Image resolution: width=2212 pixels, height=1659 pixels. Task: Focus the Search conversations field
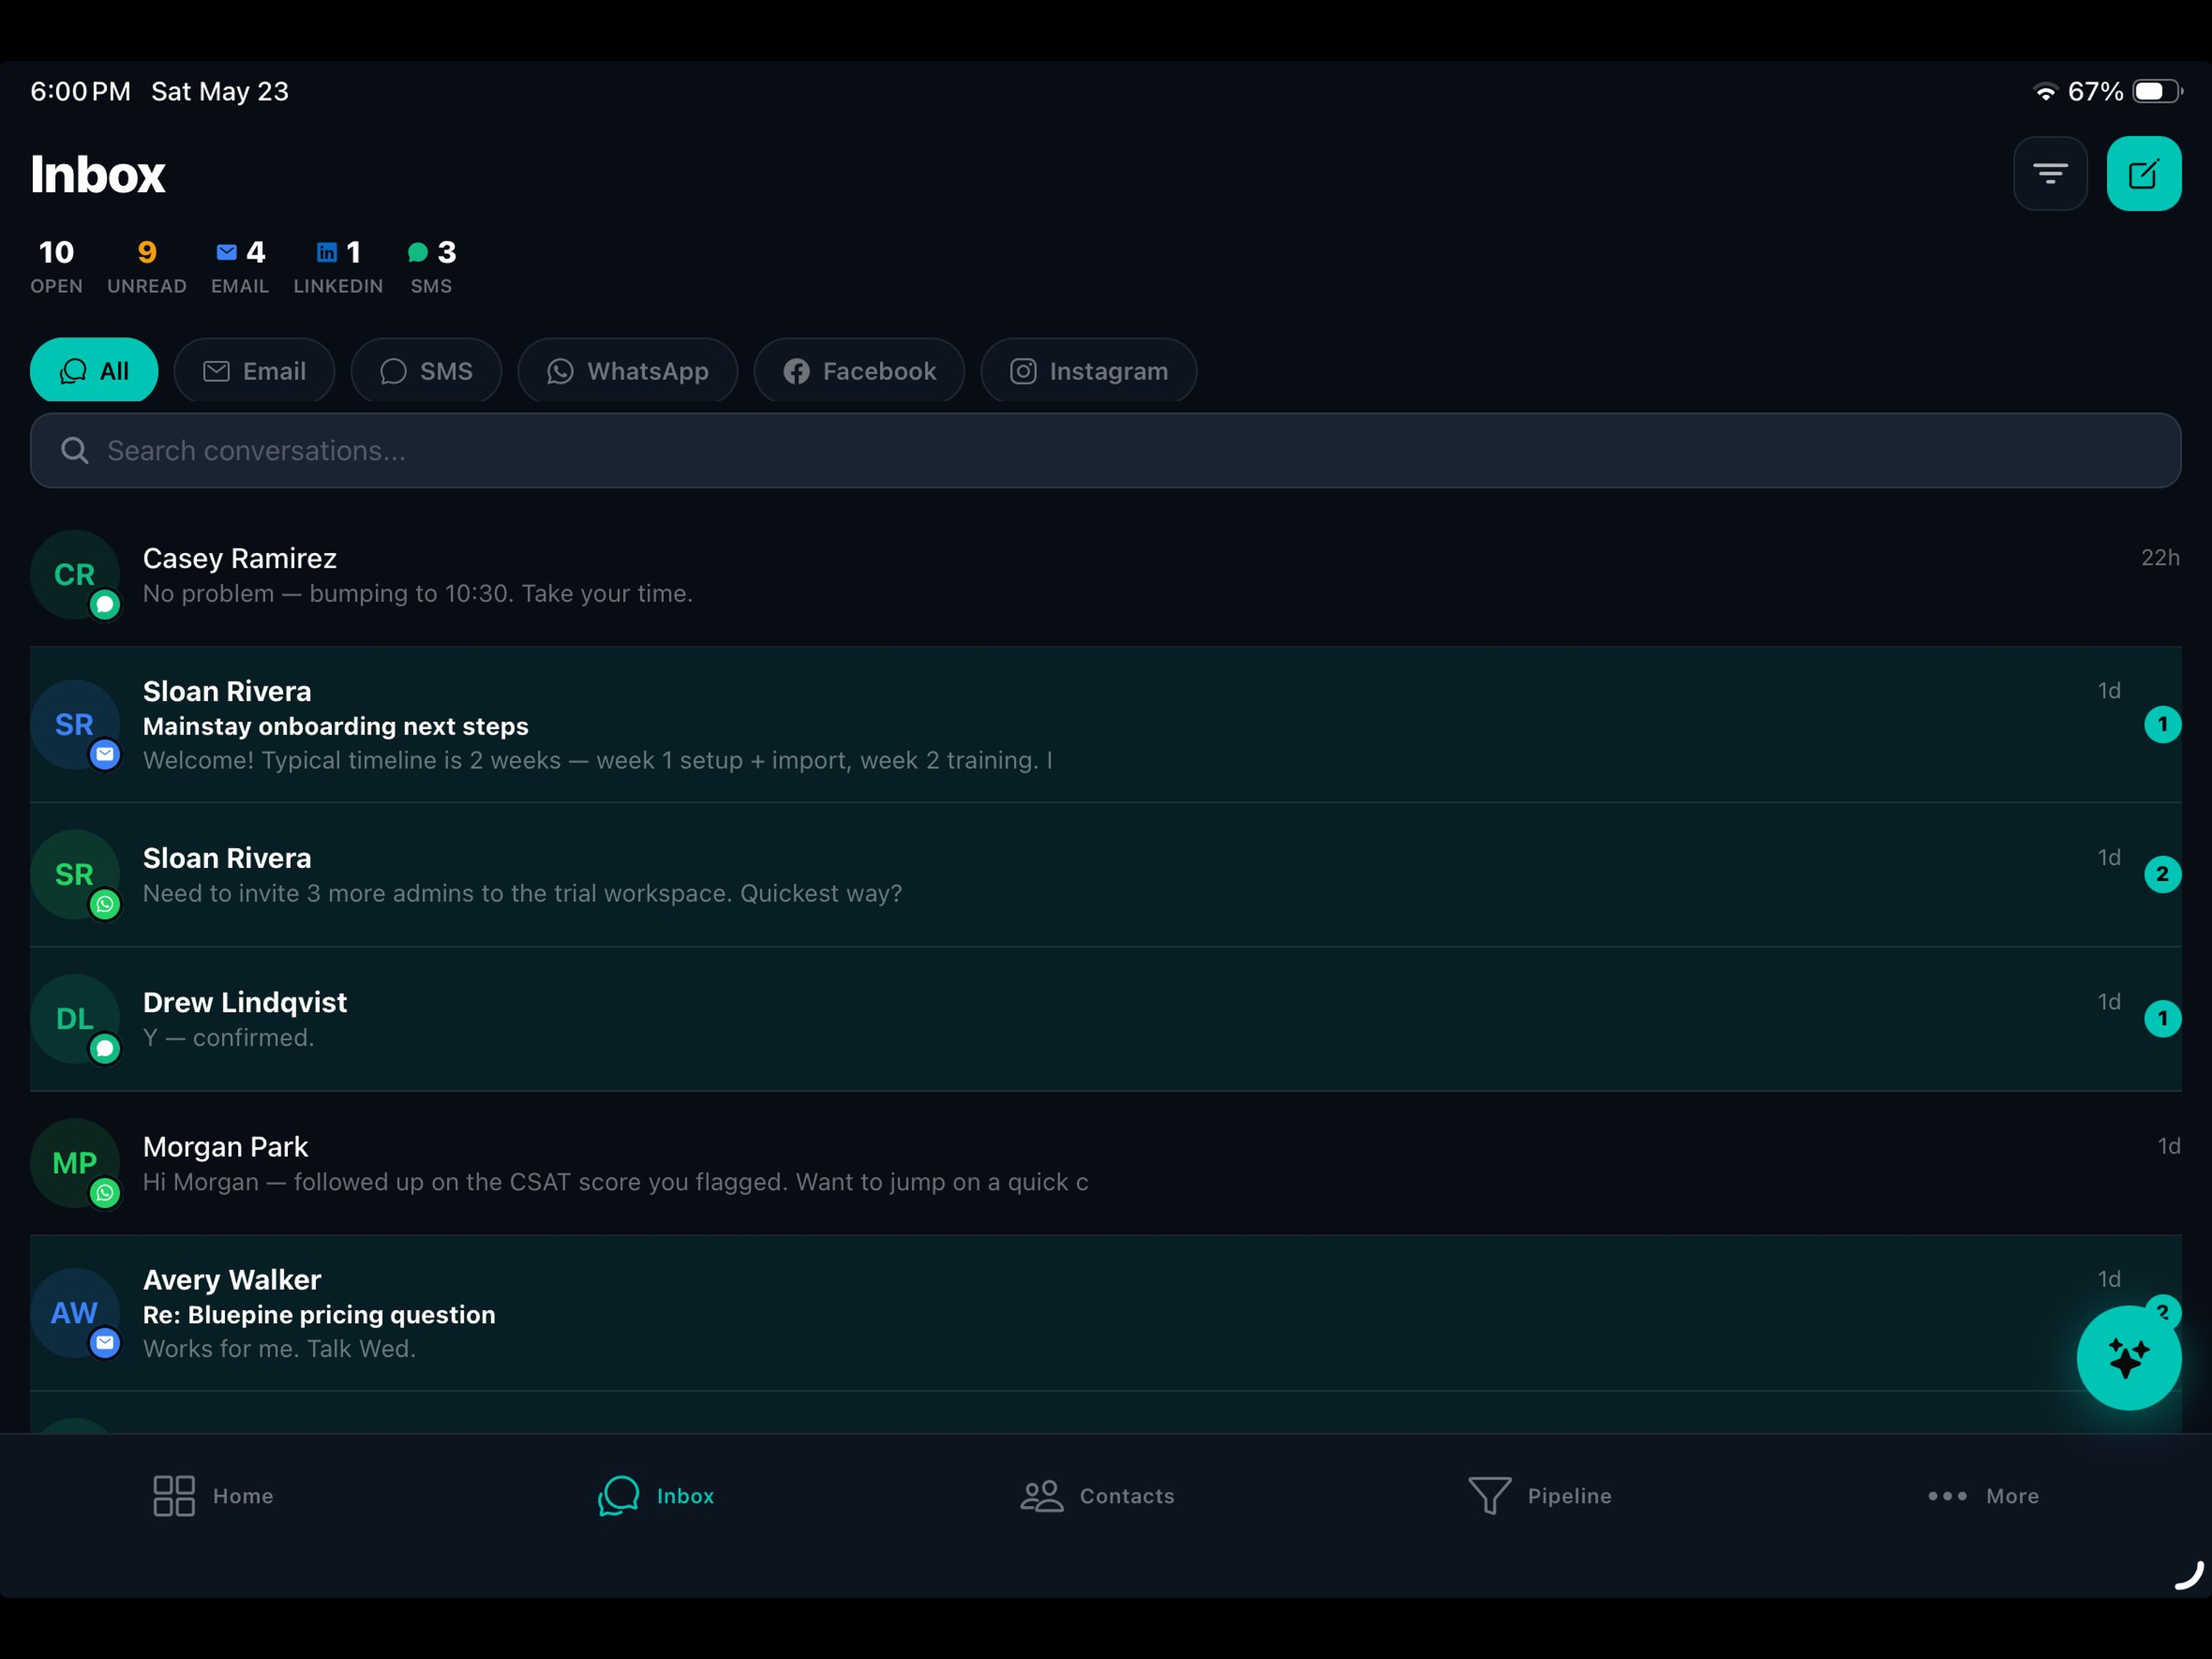point(1105,451)
